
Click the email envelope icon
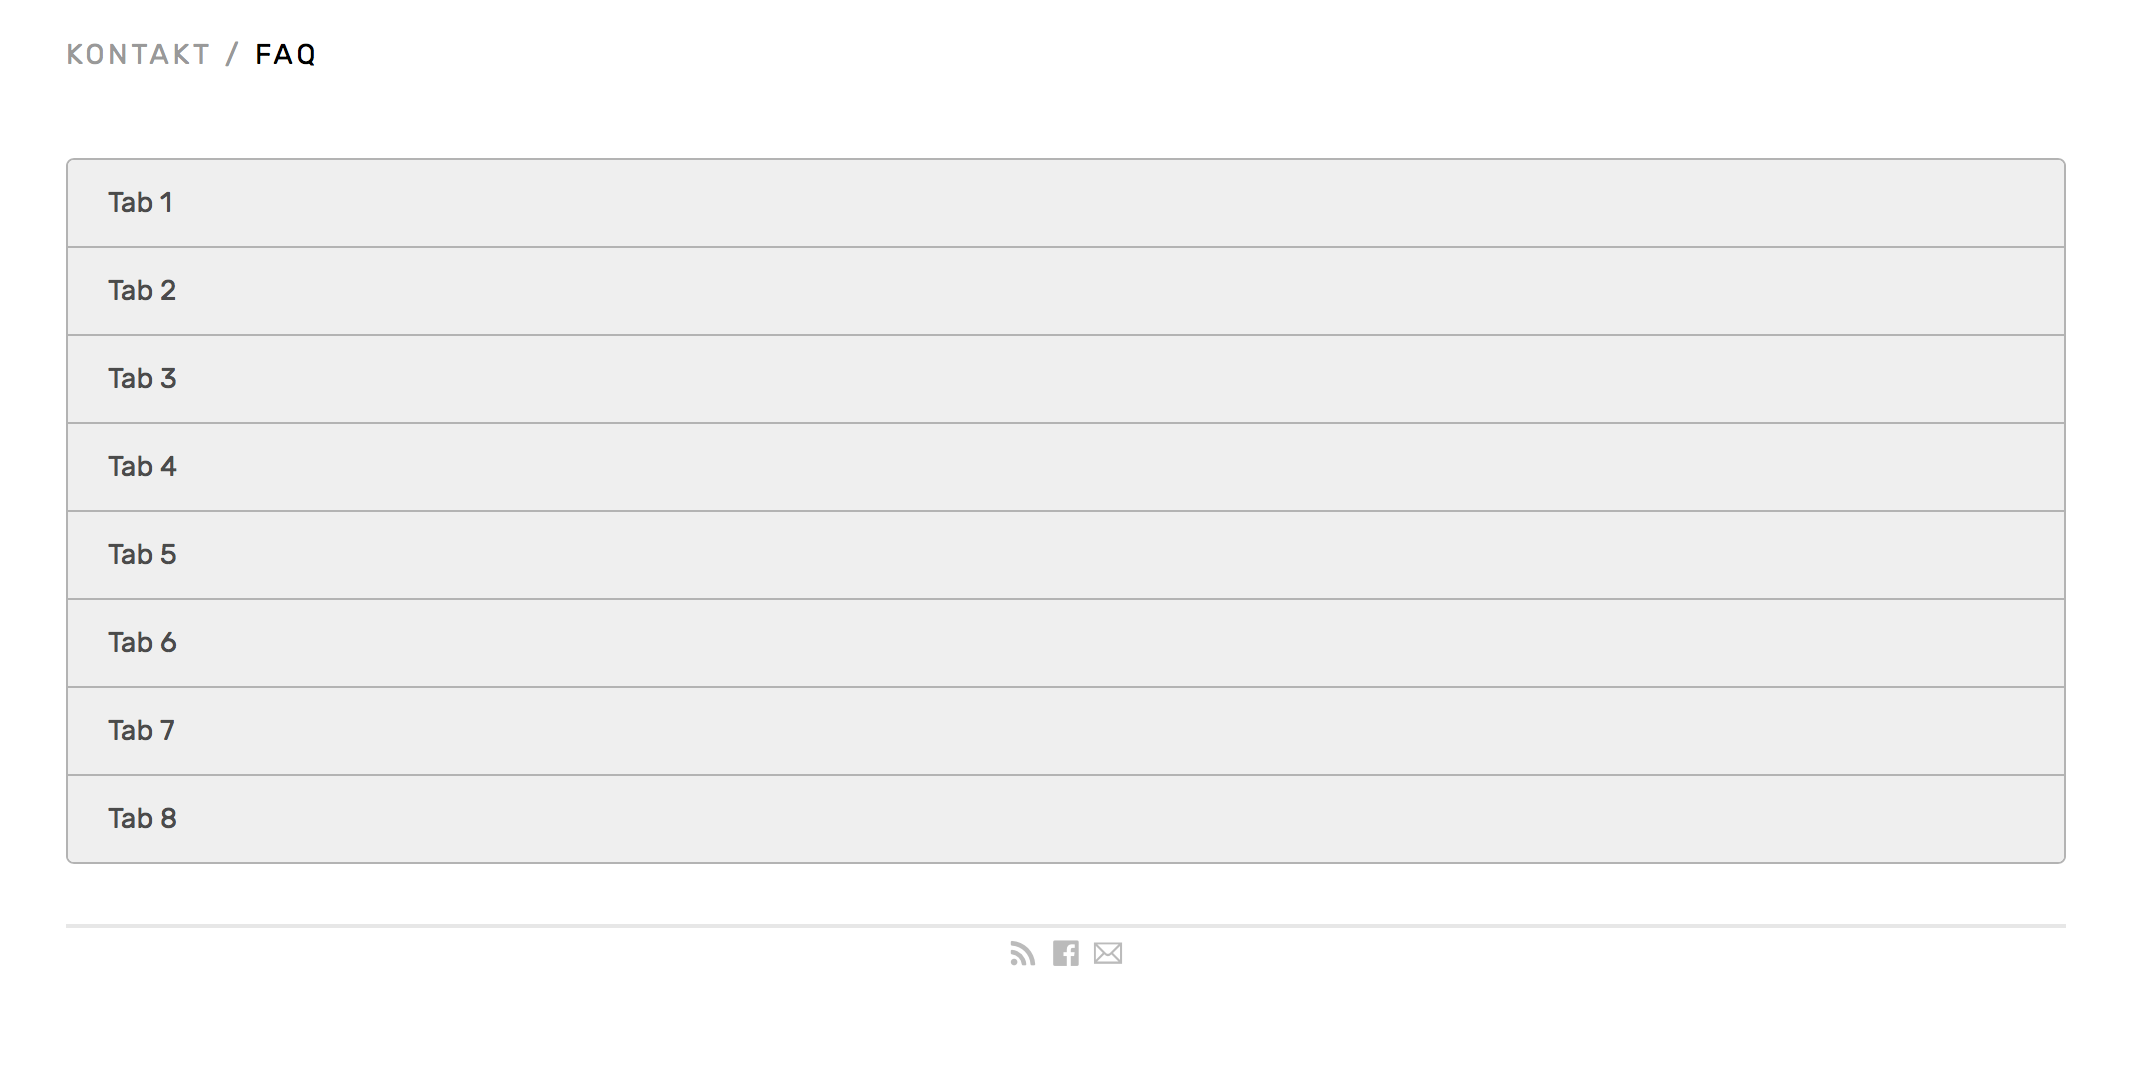[x=1108, y=954]
